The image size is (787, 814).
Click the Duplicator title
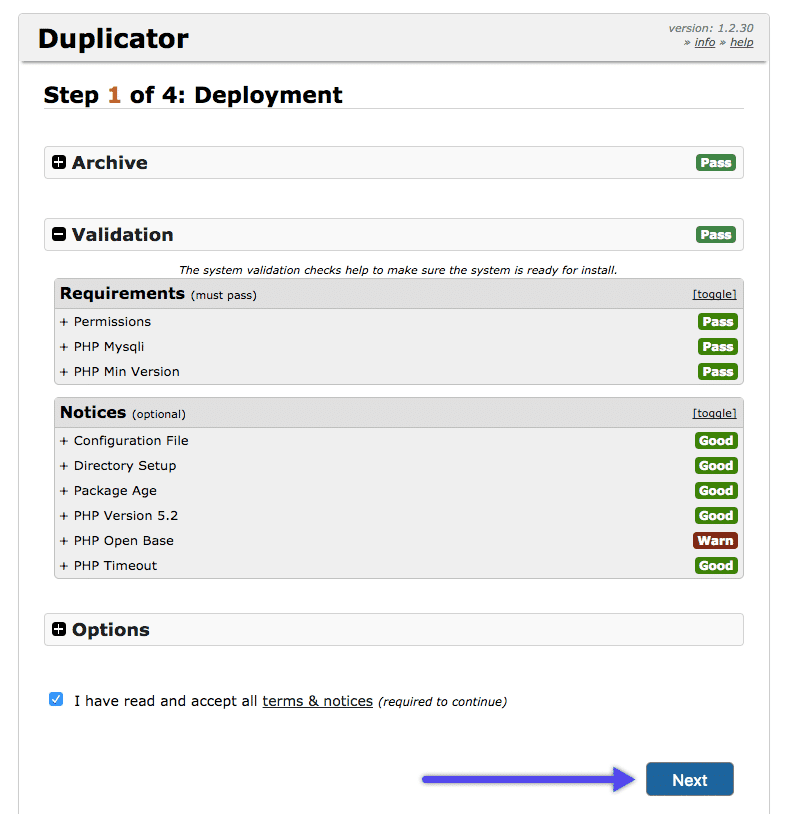coord(113,39)
